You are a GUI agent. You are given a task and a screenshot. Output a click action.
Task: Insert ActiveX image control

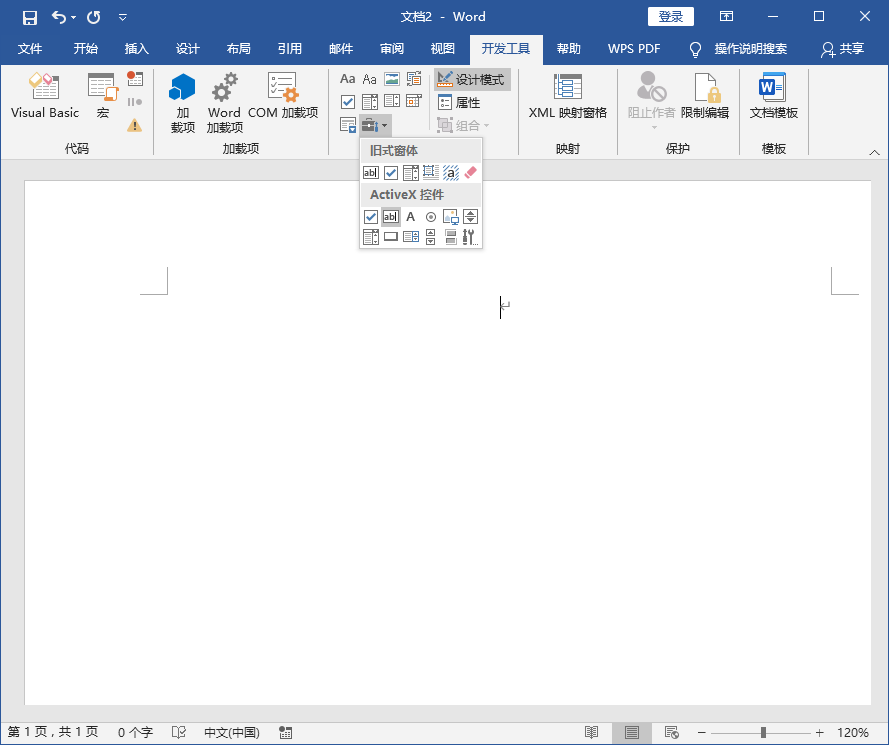(451, 217)
